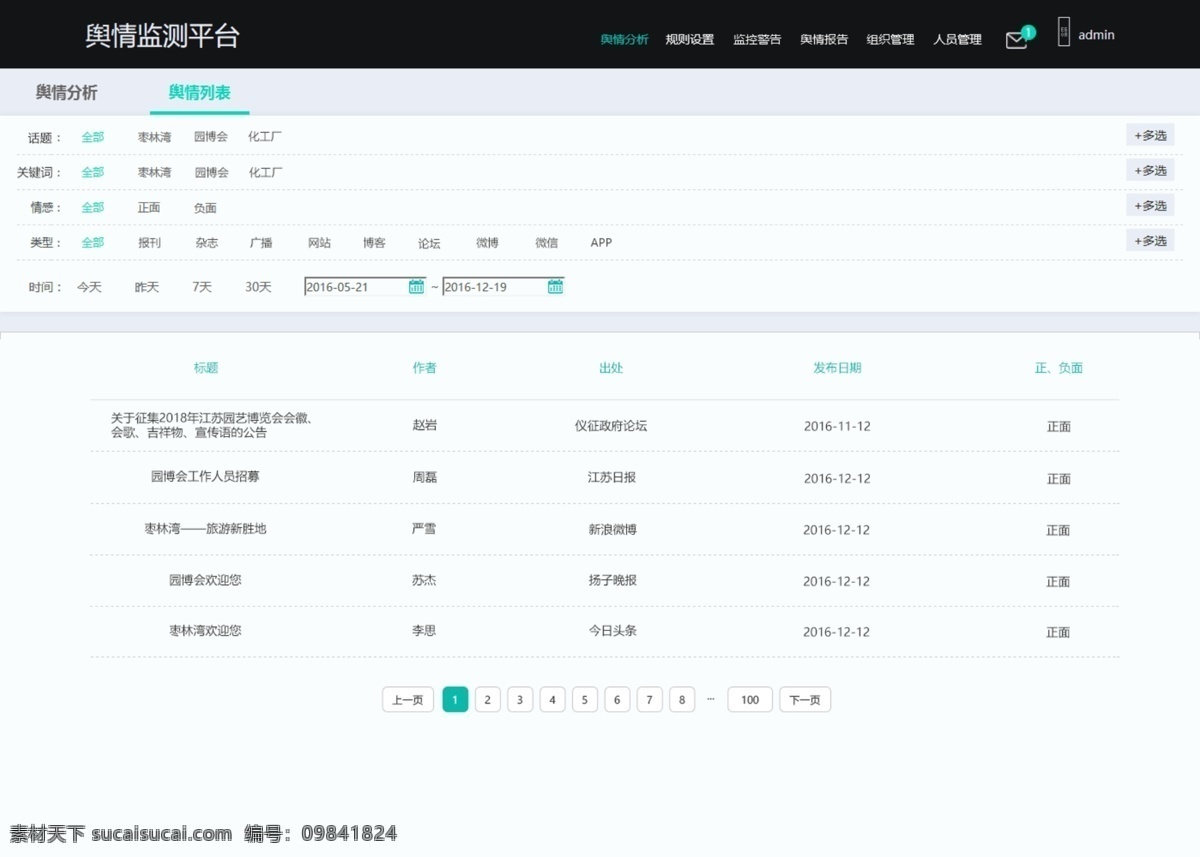The image size is (1200, 857).
Task: Filter type by 博客
Action: [x=374, y=242]
